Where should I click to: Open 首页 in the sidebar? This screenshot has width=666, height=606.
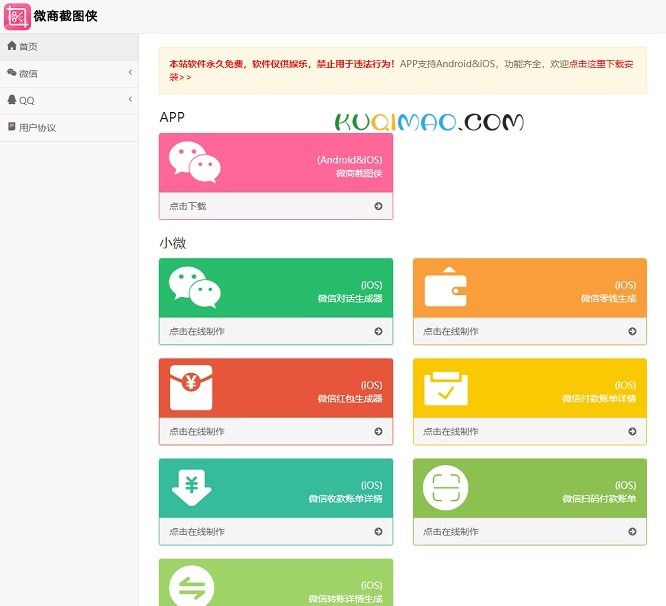(x=69, y=47)
